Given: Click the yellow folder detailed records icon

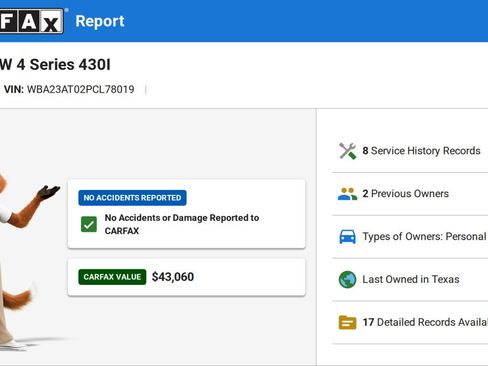Looking at the screenshot, I should [347, 322].
